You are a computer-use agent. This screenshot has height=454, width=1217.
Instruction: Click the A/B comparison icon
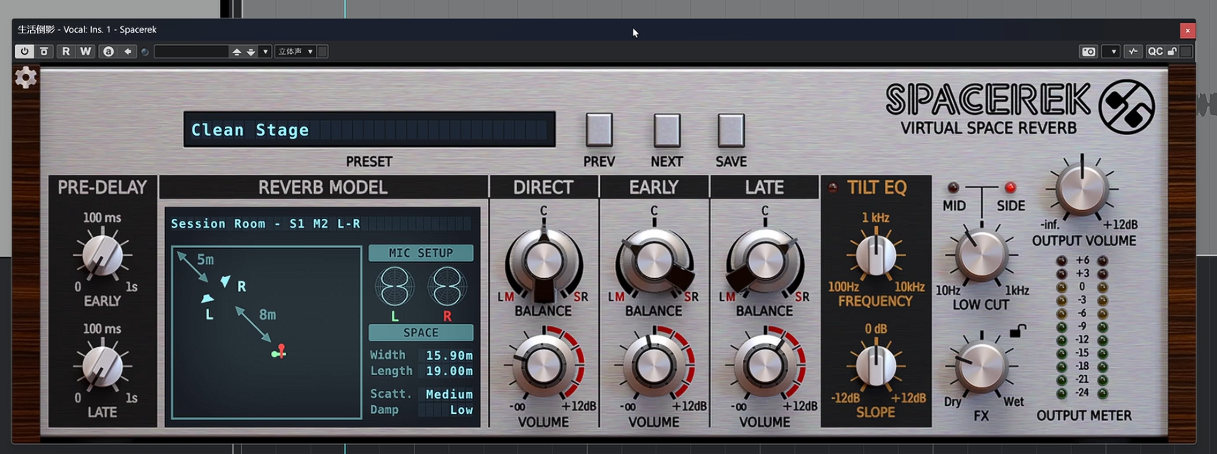pyautogui.click(x=109, y=51)
